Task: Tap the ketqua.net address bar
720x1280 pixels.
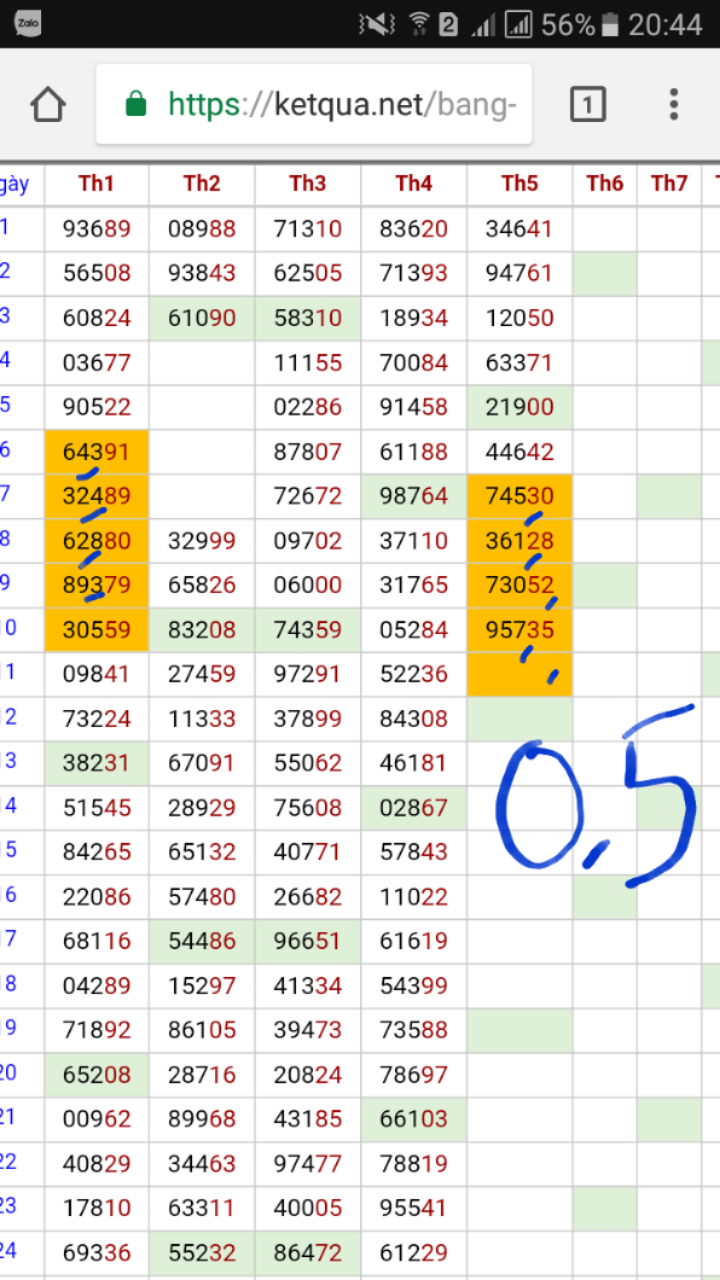Action: [314, 104]
